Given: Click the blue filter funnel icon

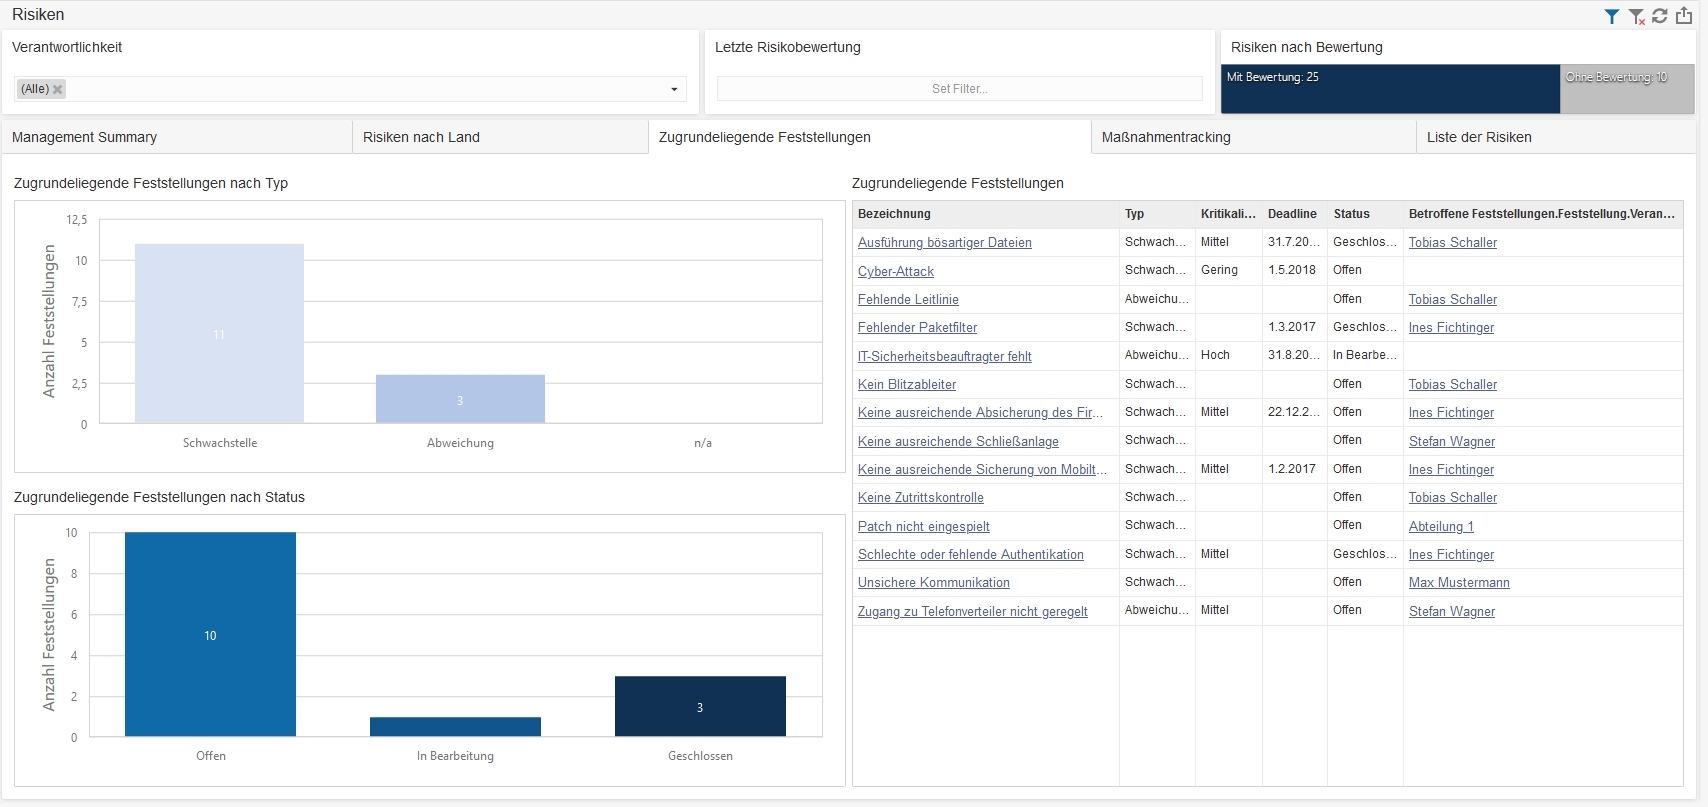Looking at the screenshot, I should pos(1611,16).
